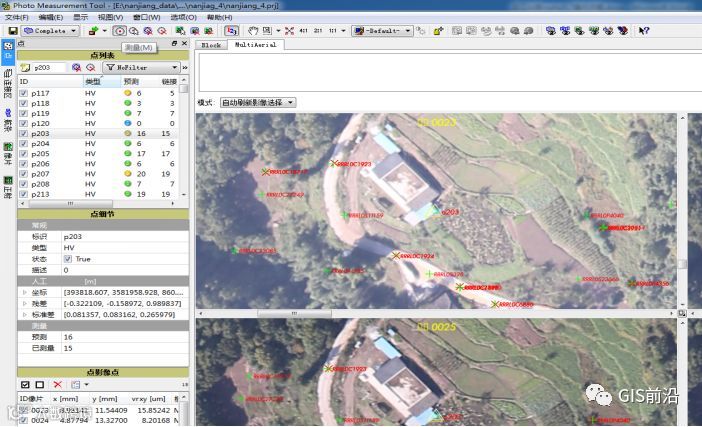Toggle checkbox for point p204
702x427 pixels.
click(23, 144)
